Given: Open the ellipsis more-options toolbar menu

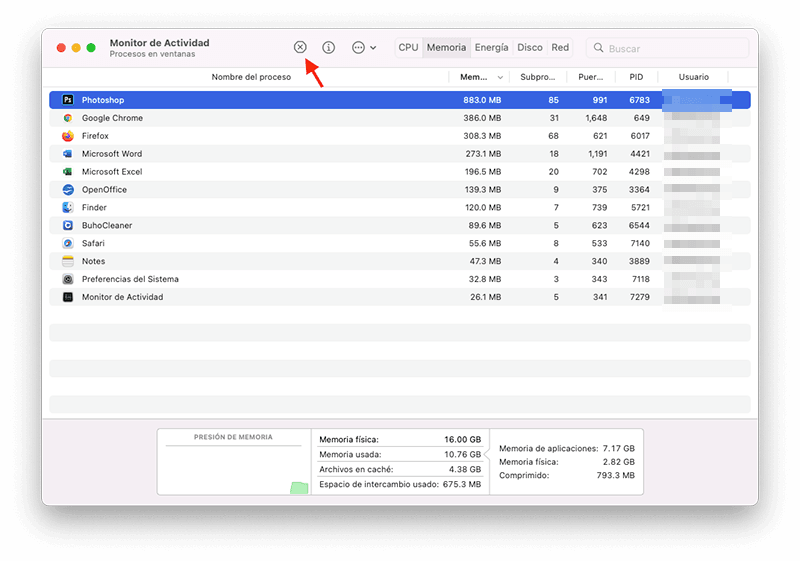Looking at the screenshot, I should point(364,47).
